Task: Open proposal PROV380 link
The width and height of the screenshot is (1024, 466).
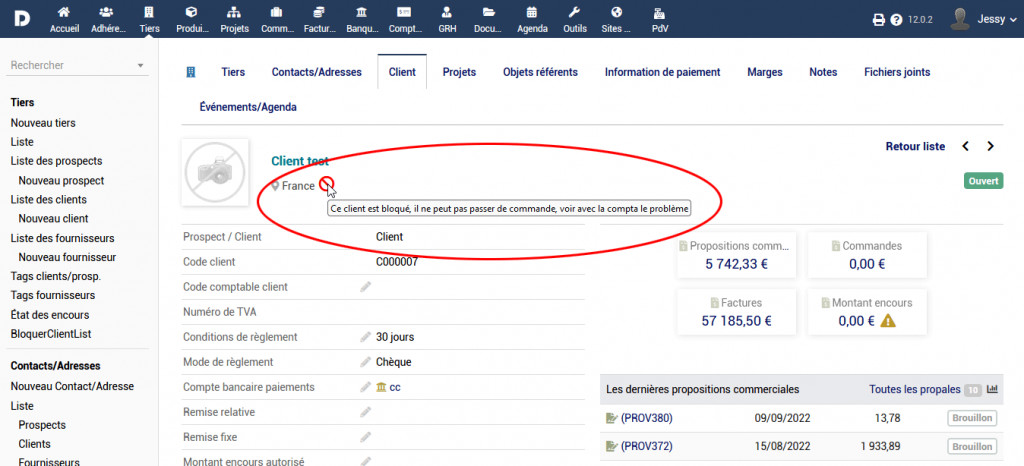Action: (x=642, y=417)
